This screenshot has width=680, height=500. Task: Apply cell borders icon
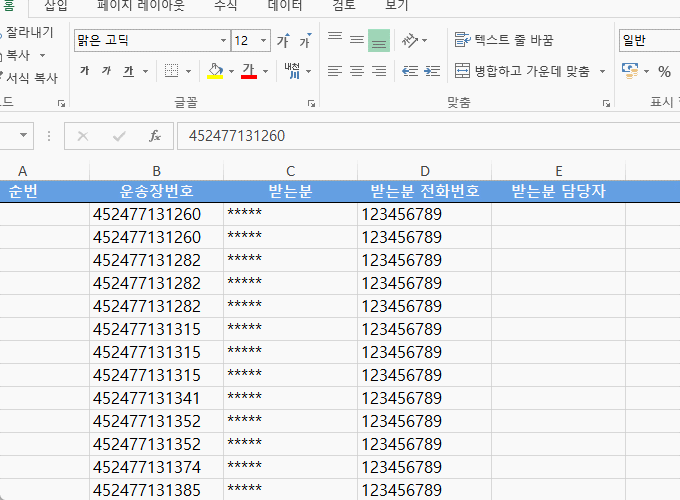coord(172,71)
